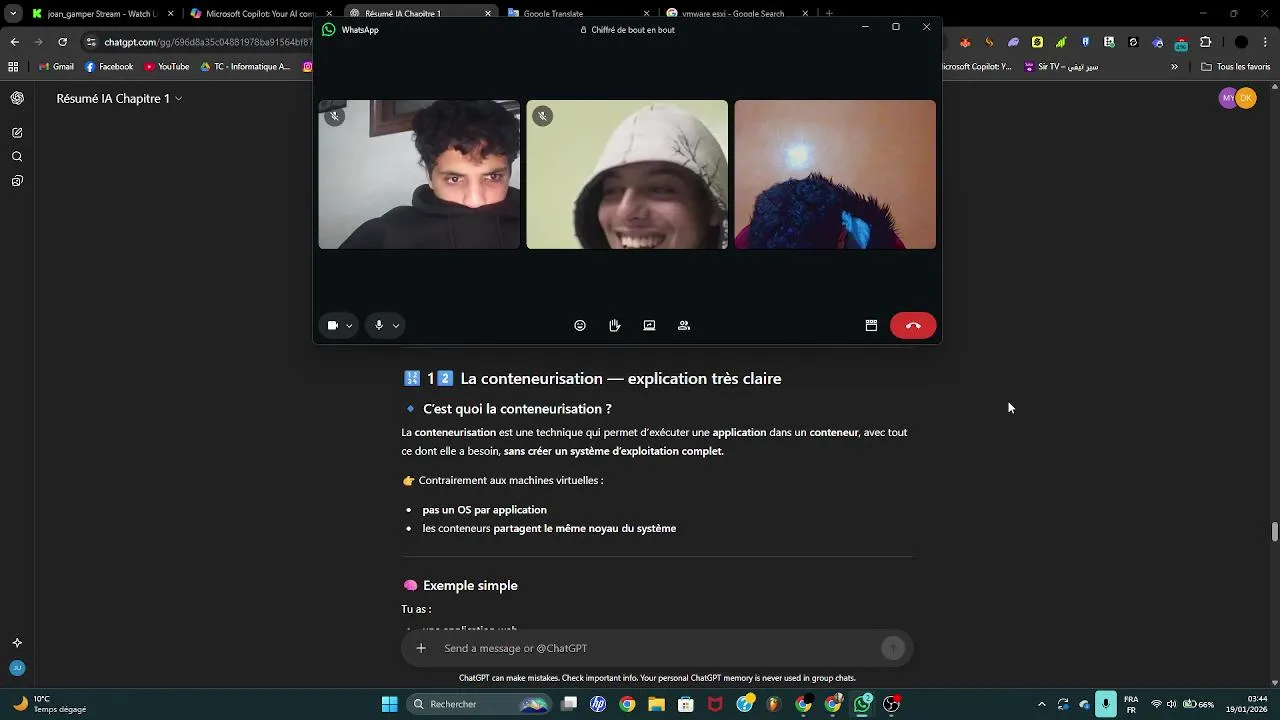
Task: Open a new browser tab
Action: (x=829, y=14)
